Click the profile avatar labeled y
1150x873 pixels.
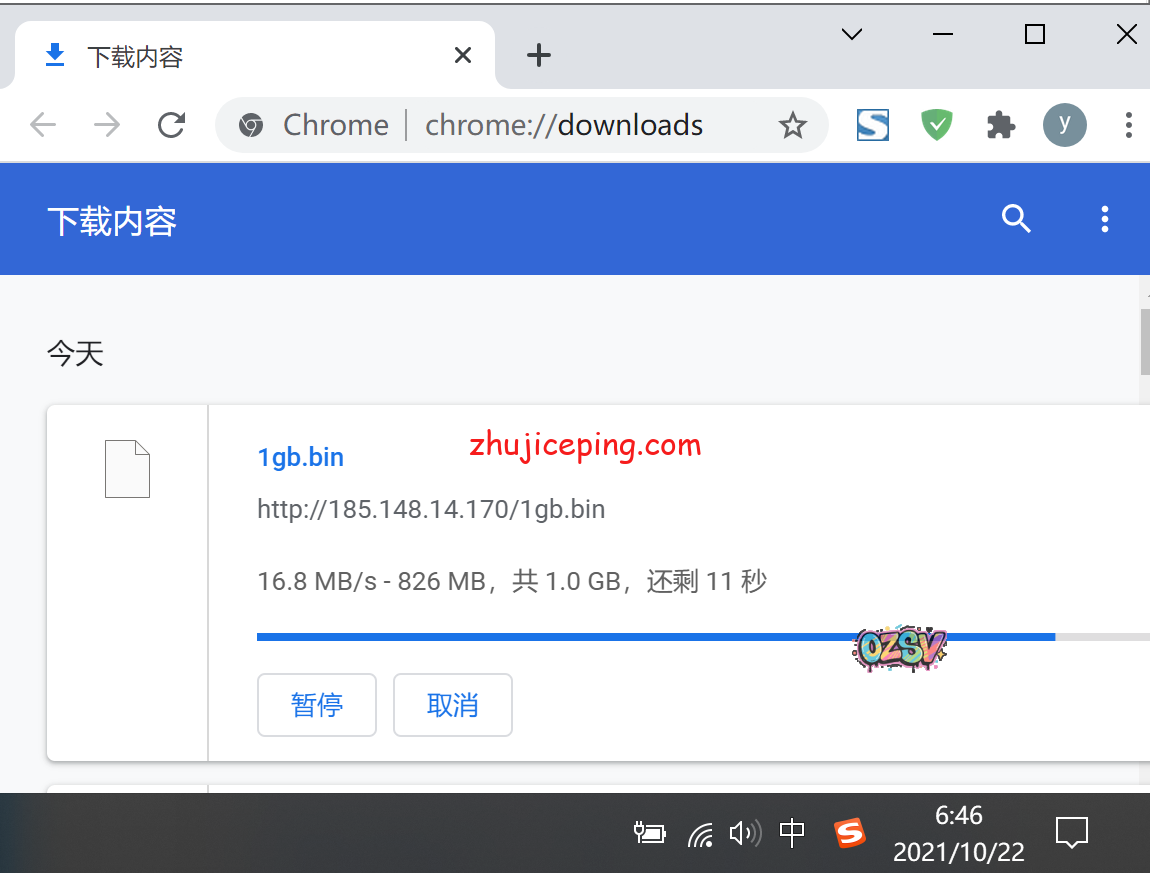point(1064,125)
